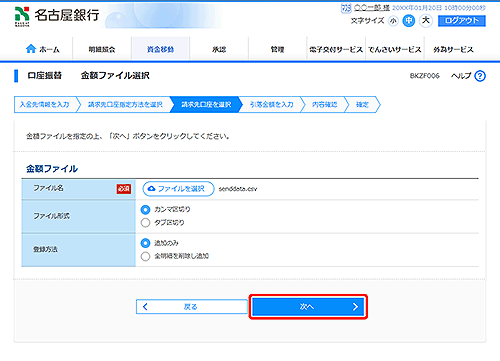Click the ファイルを選択 file button

[x=178, y=189]
